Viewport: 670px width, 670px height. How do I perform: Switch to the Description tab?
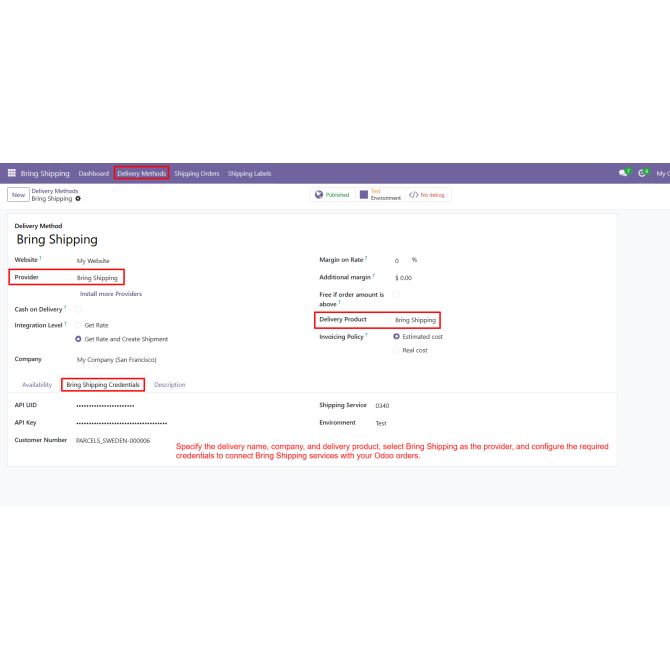170,385
